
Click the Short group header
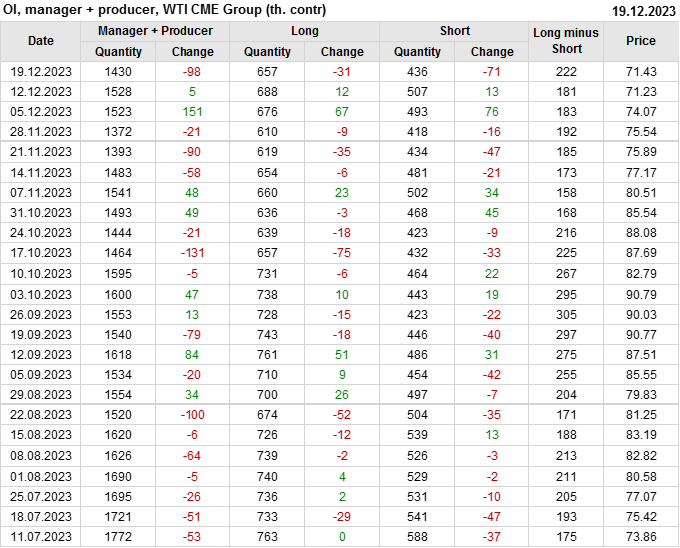point(455,31)
